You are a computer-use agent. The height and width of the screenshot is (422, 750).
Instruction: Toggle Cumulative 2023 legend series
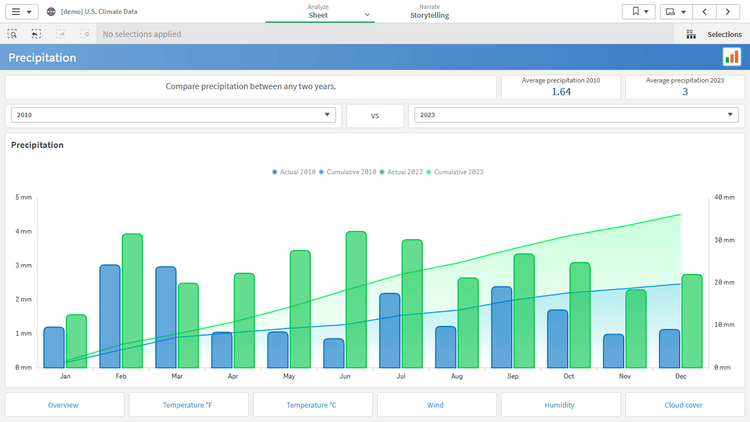(x=456, y=172)
